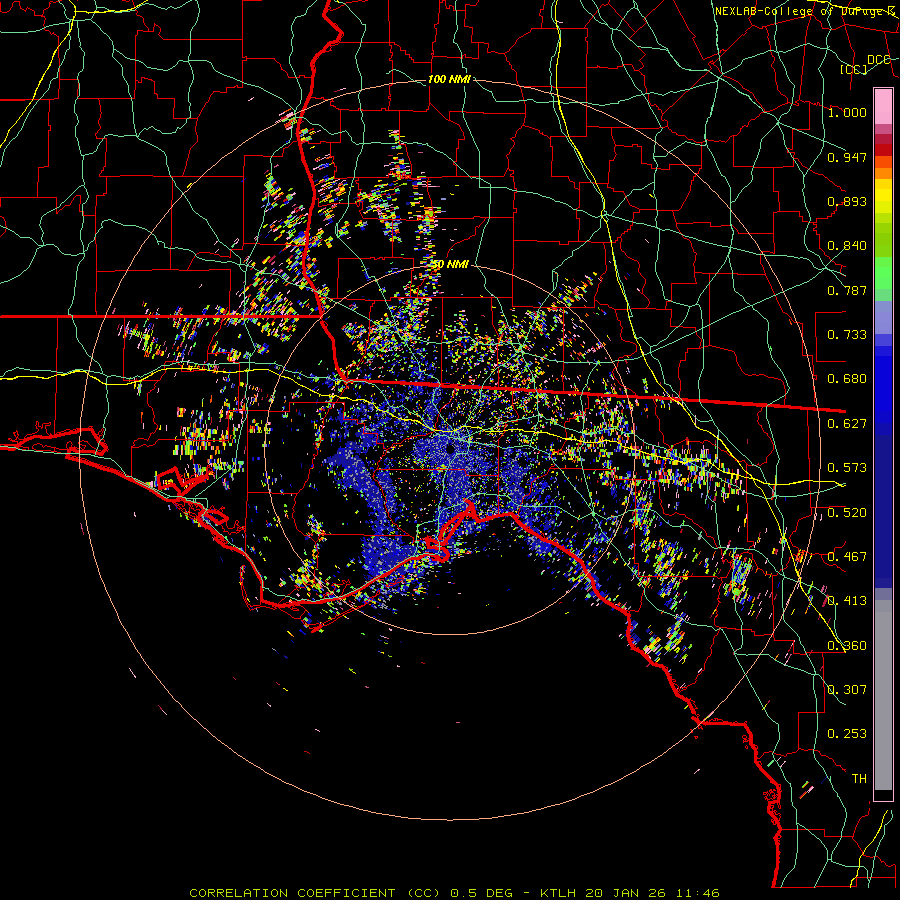Select the 0.307 scale value

coord(847,689)
